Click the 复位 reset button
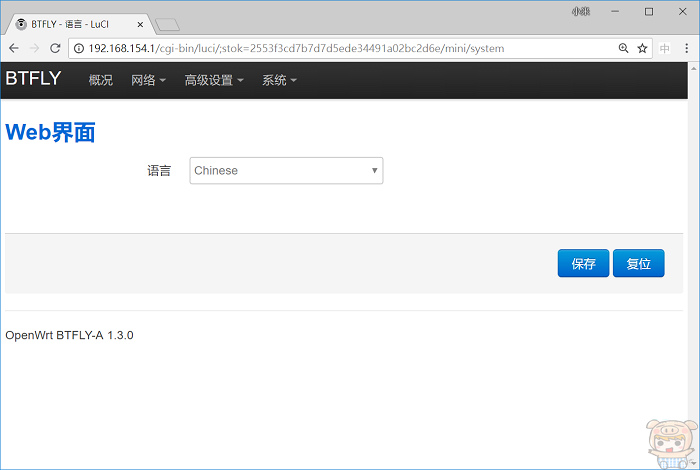 pyautogui.click(x=638, y=263)
